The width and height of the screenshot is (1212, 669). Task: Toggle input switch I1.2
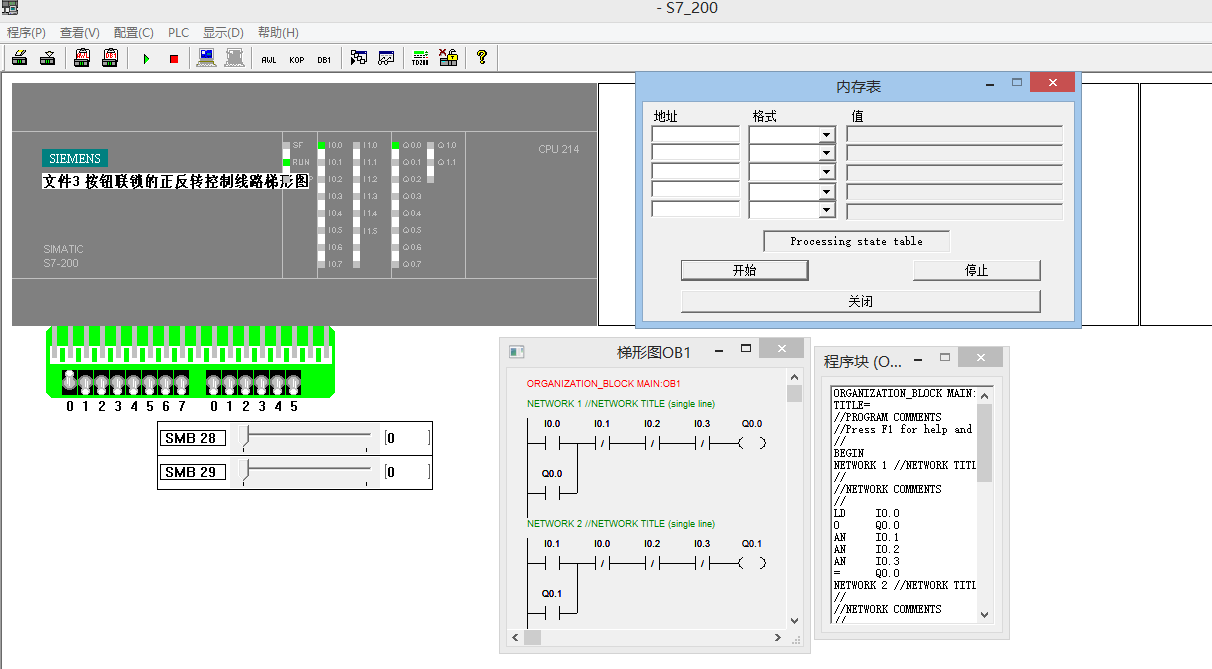[x=245, y=383]
